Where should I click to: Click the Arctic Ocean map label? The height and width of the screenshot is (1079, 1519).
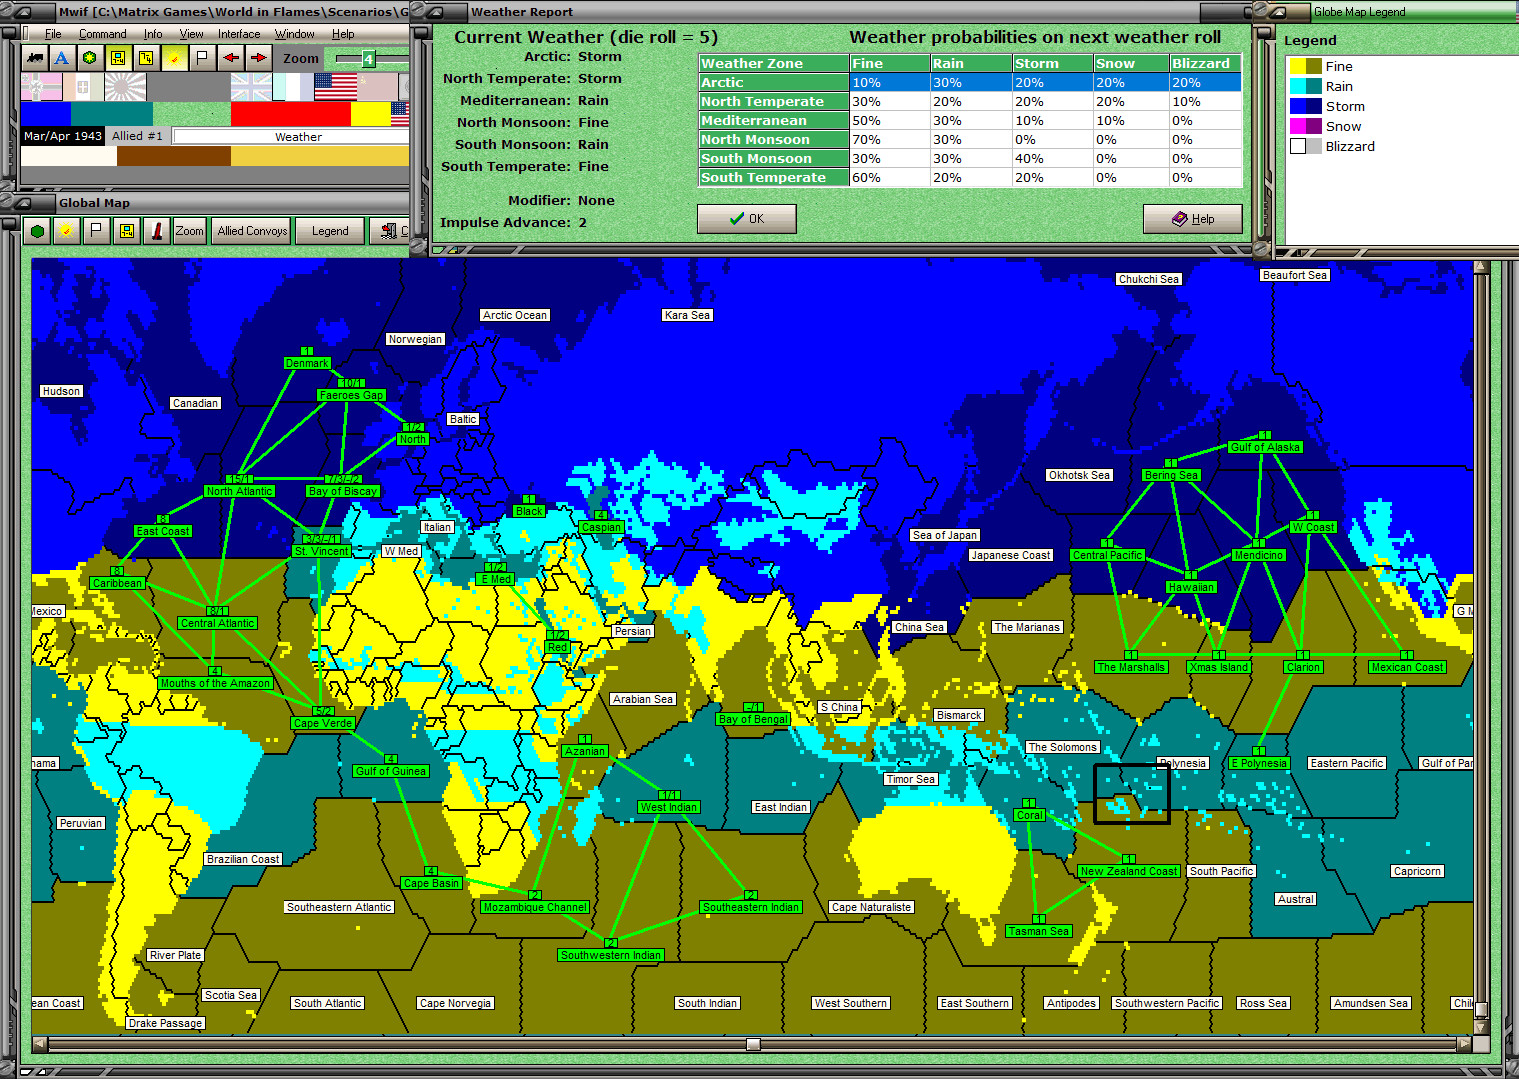tap(515, 315)
